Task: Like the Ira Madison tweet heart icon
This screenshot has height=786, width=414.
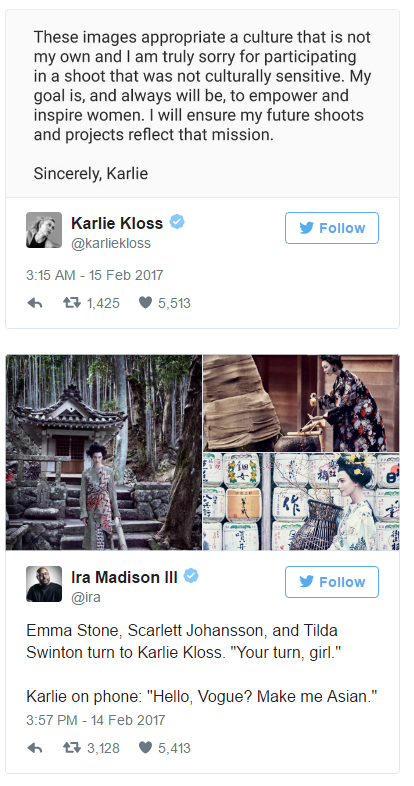Action: point(145,748)
